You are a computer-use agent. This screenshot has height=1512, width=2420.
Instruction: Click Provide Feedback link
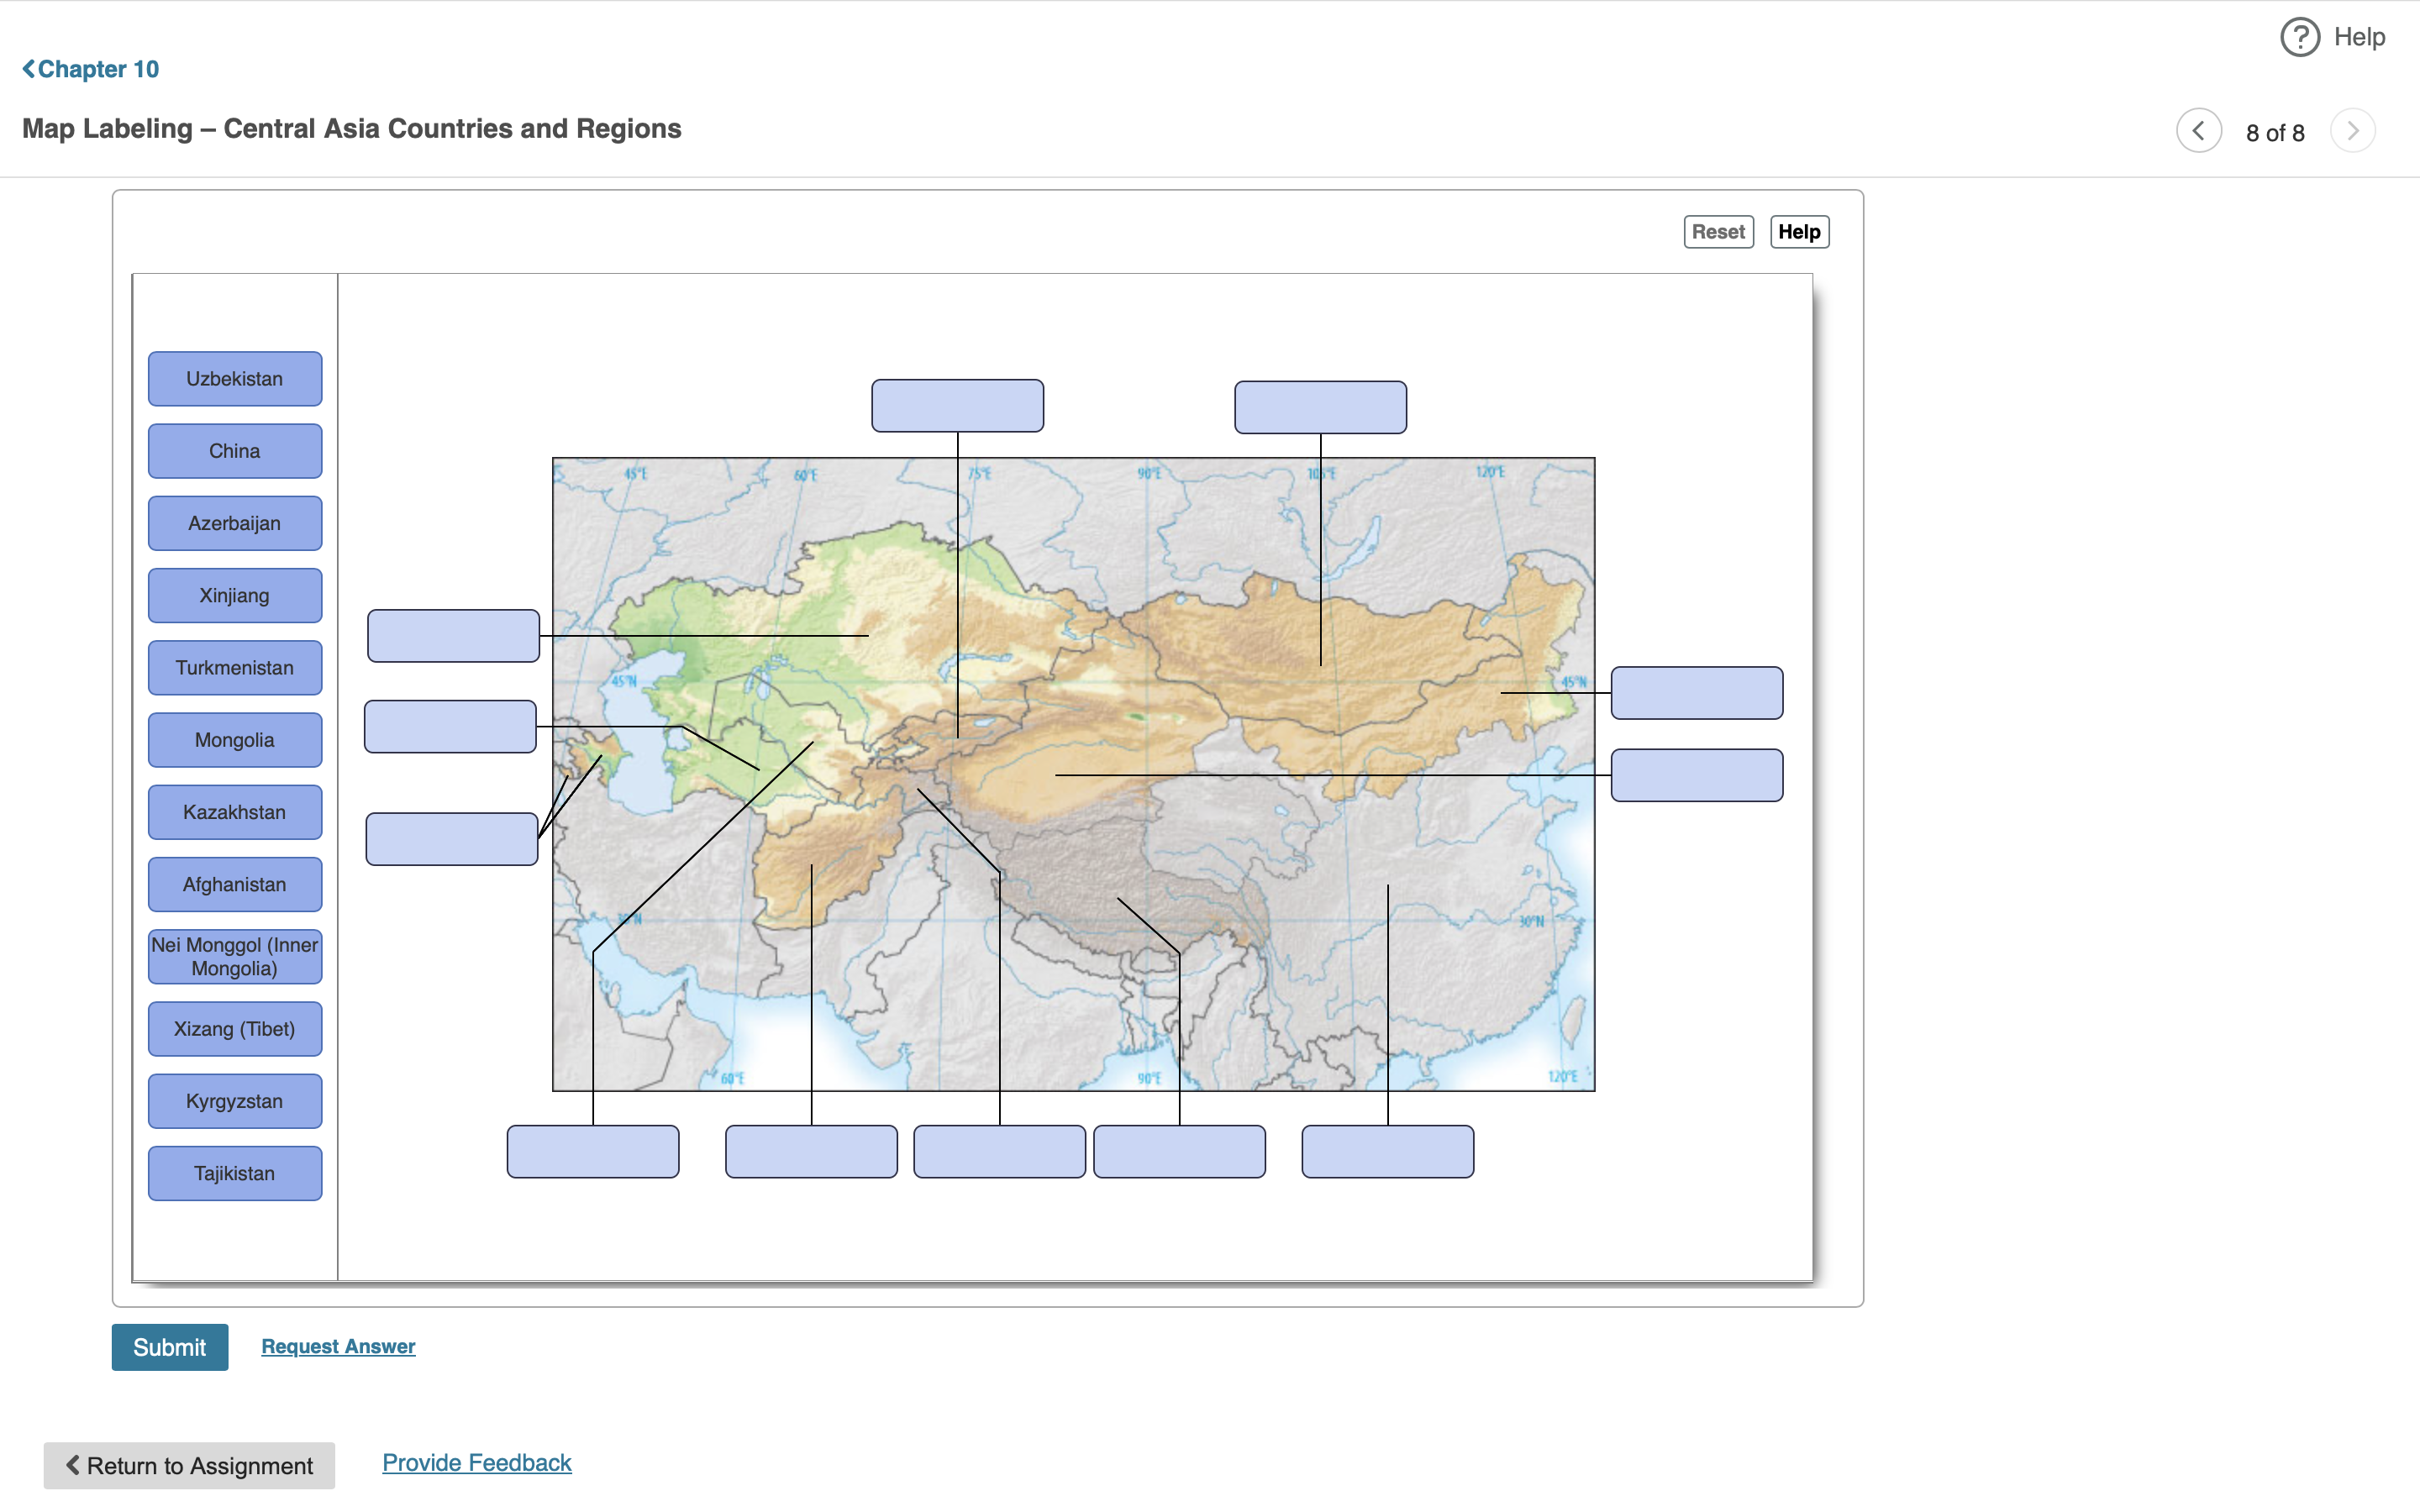[x=476, y=1462]
